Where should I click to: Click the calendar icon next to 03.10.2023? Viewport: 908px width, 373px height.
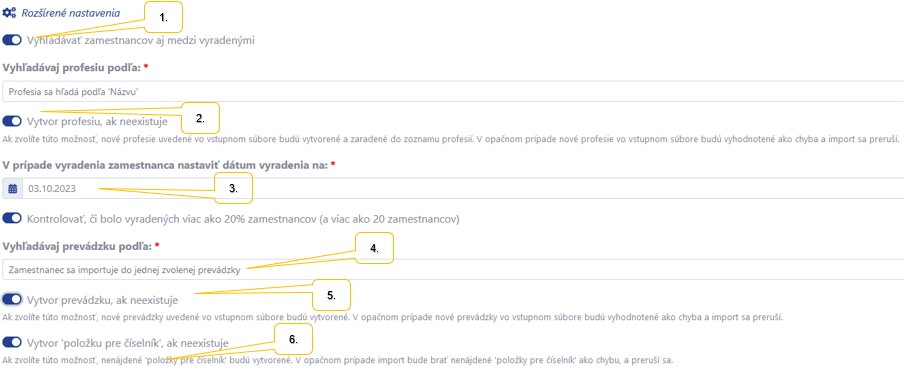(x=12, y=189)
